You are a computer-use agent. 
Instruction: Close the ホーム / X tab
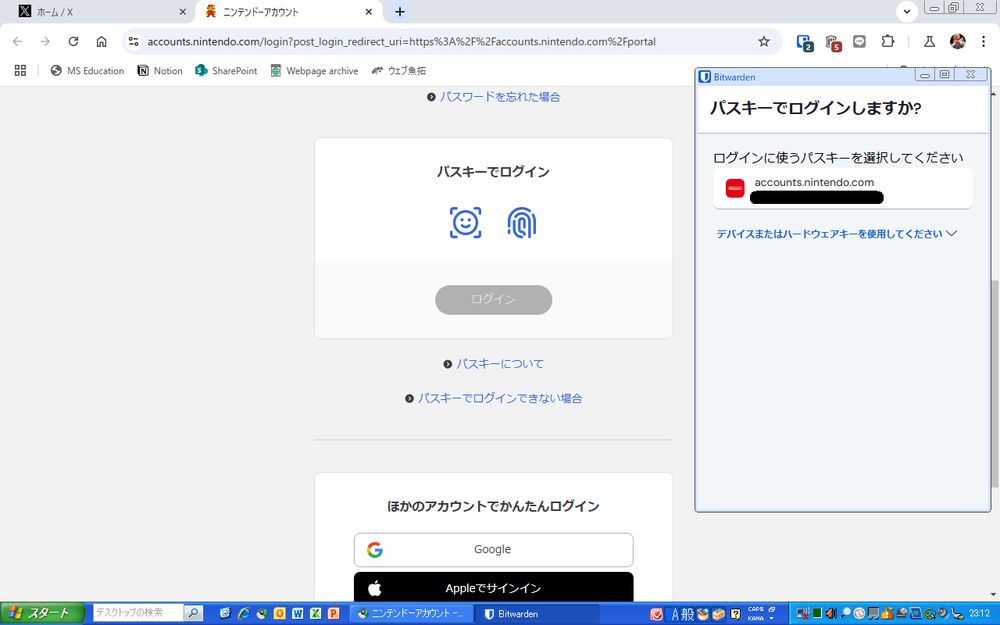tap(182, 11)
